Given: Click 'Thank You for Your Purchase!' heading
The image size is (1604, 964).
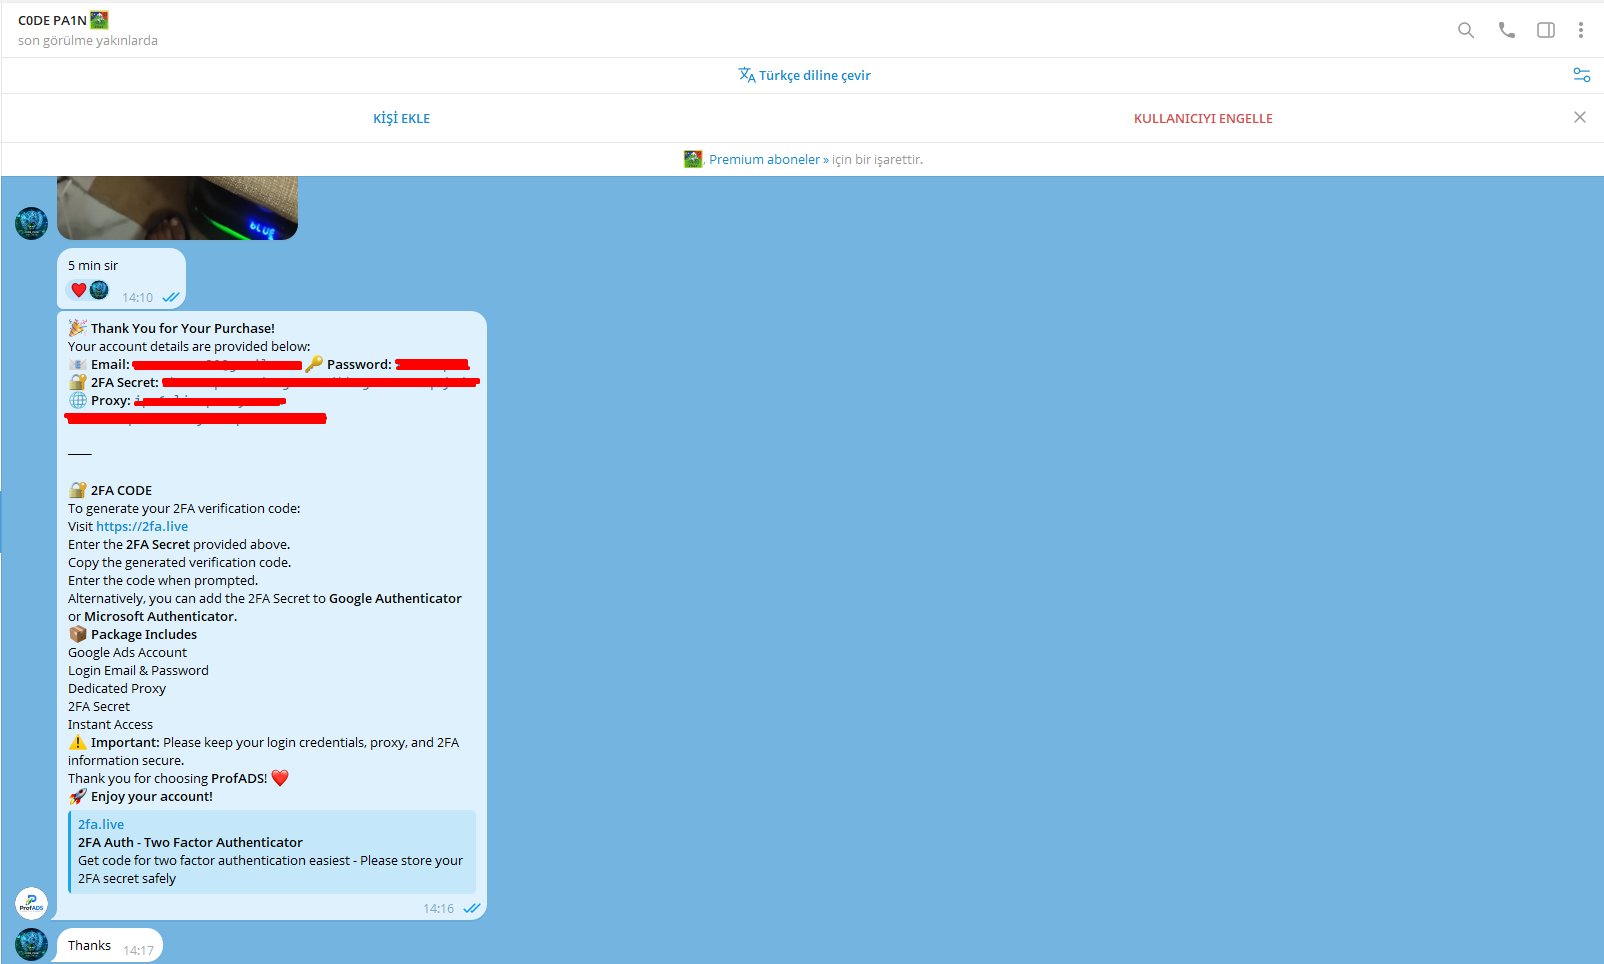Looking at the screenshot, I should click(x=183, y=328).
